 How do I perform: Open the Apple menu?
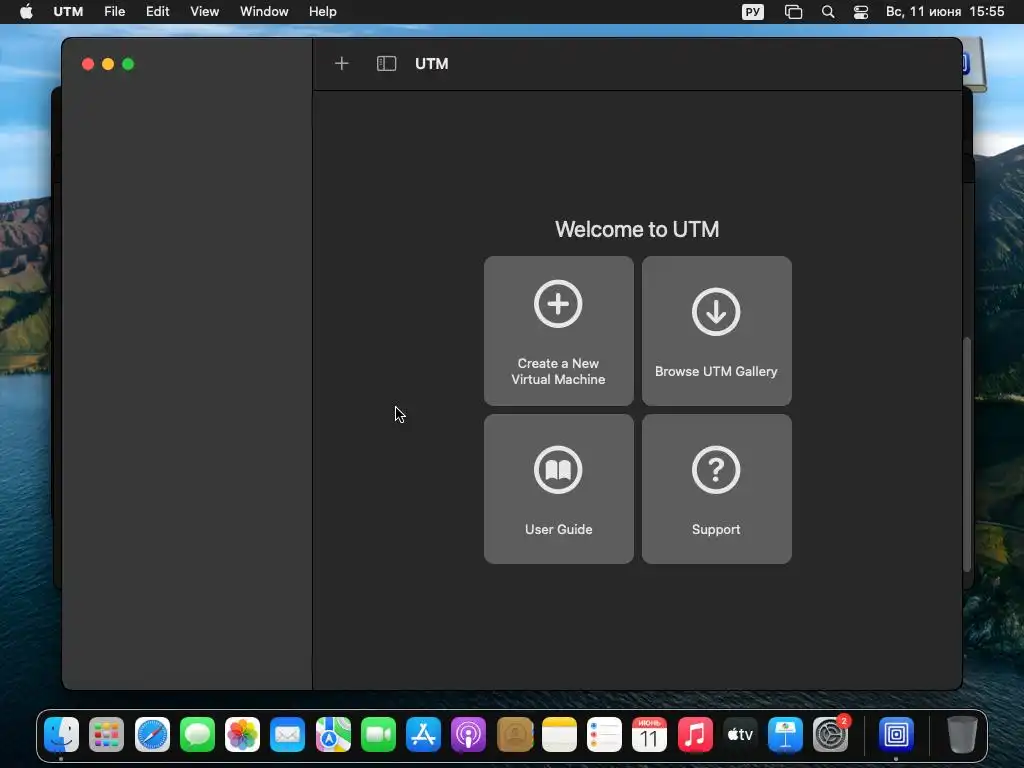26,12
